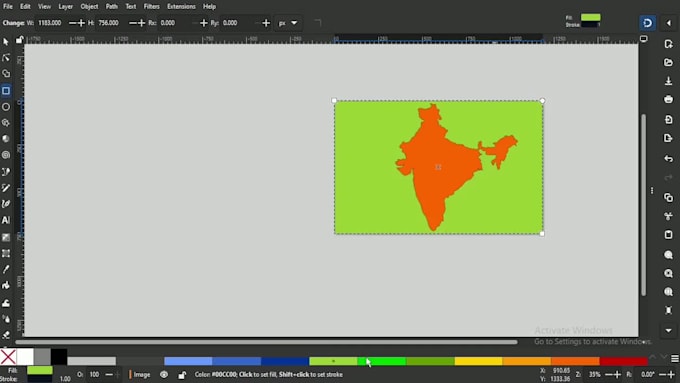The height and width of the screenshot is (383, 680).
Task: Select the 3D box tool
Action: coord(6,139)
